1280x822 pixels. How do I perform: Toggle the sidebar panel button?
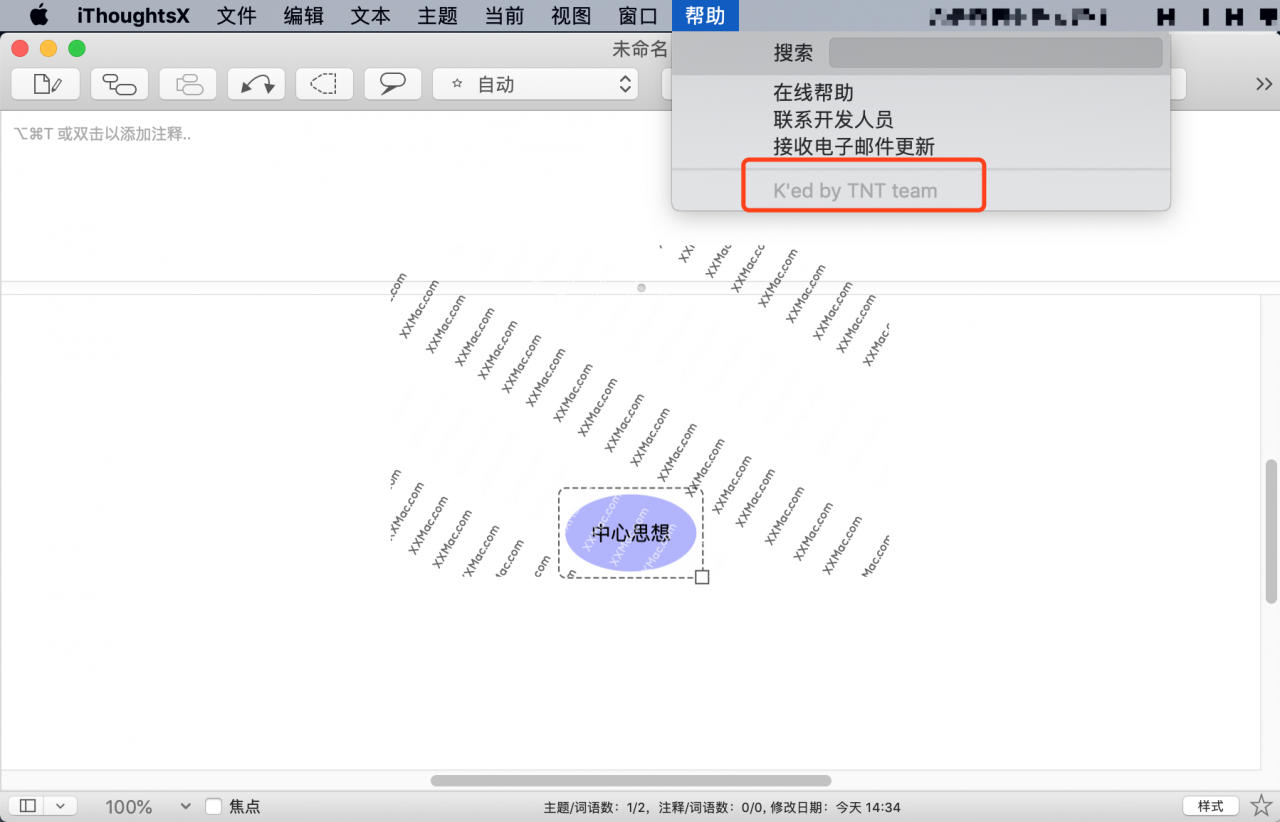click(28, 806)
